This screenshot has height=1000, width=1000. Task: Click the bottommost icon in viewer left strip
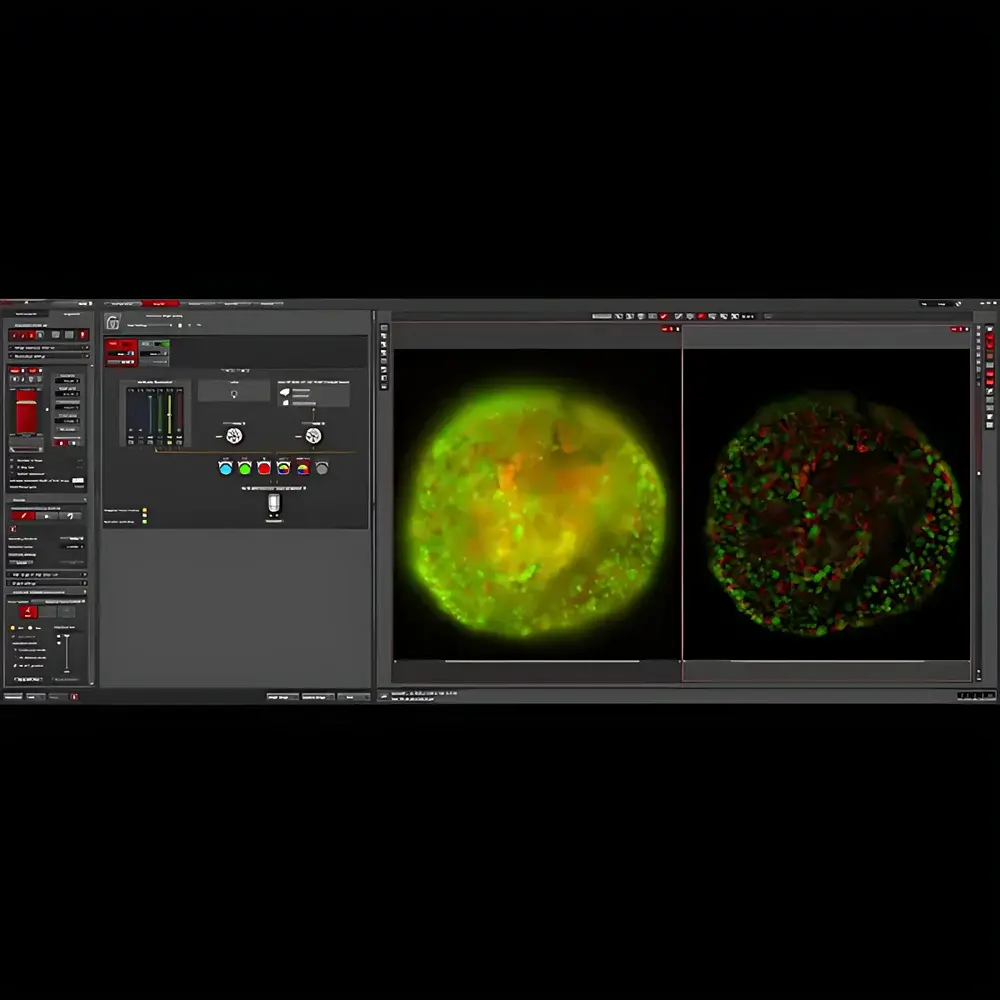click(384, 385)
